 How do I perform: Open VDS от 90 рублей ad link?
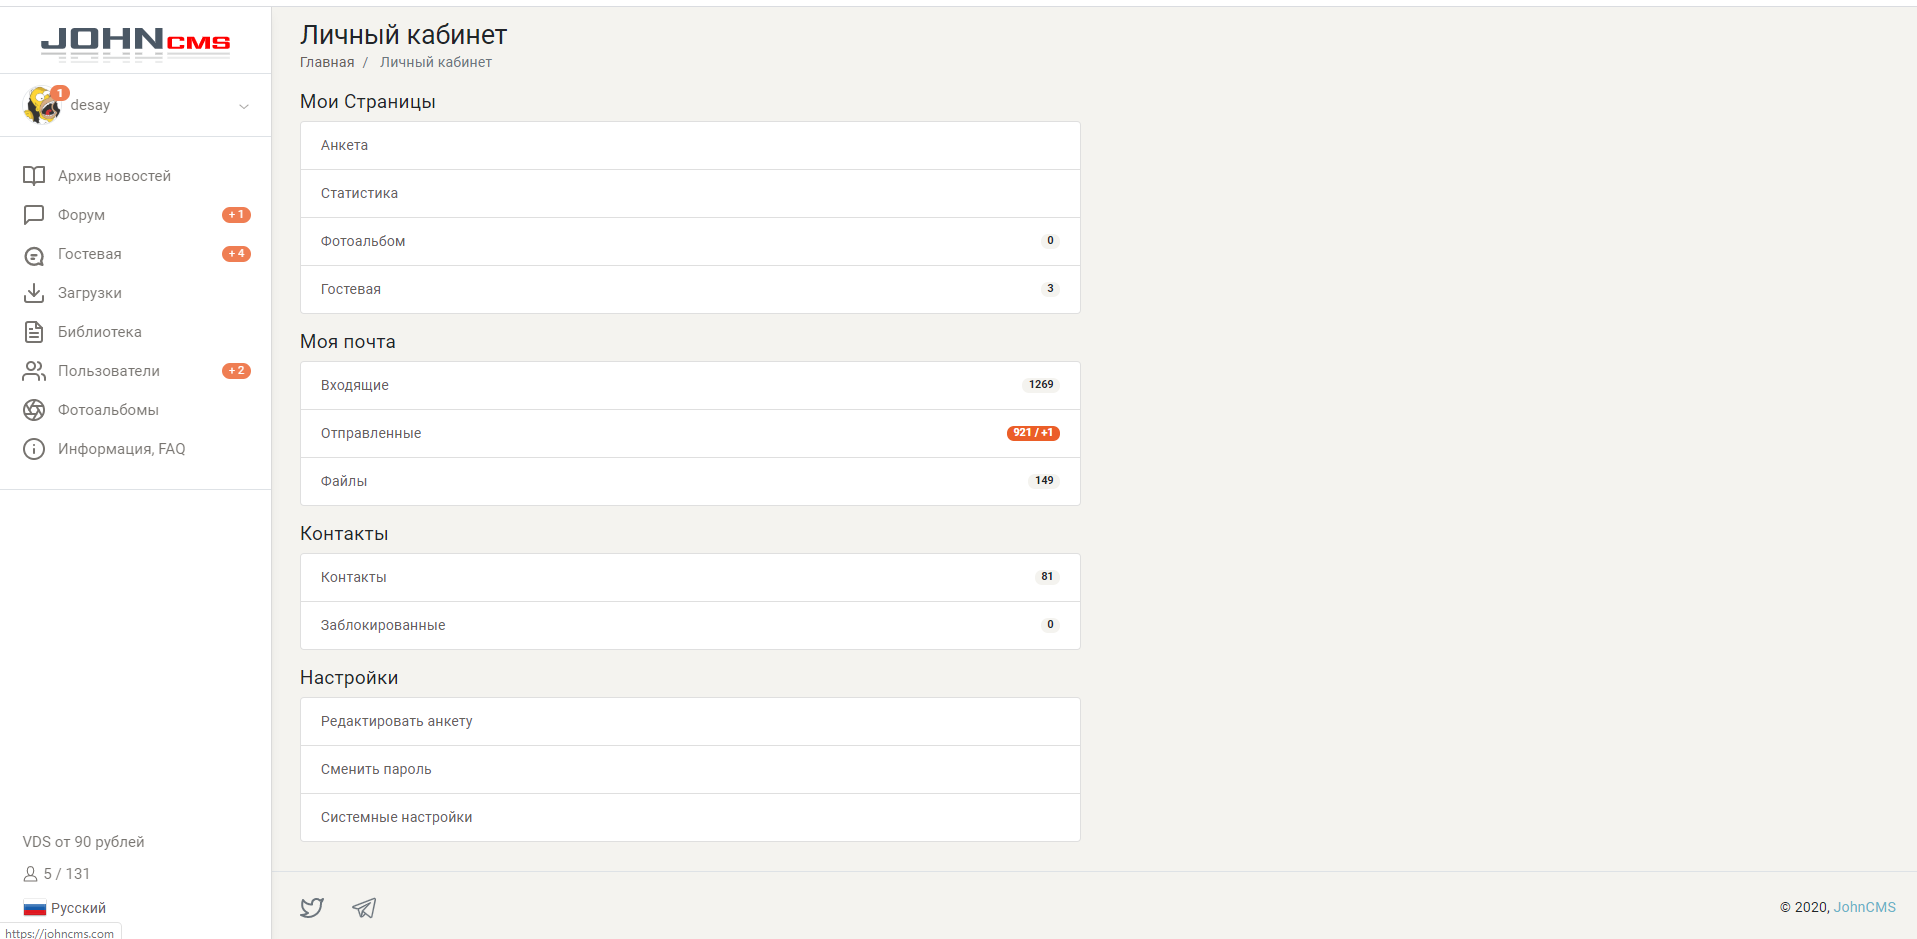(84, 842)
